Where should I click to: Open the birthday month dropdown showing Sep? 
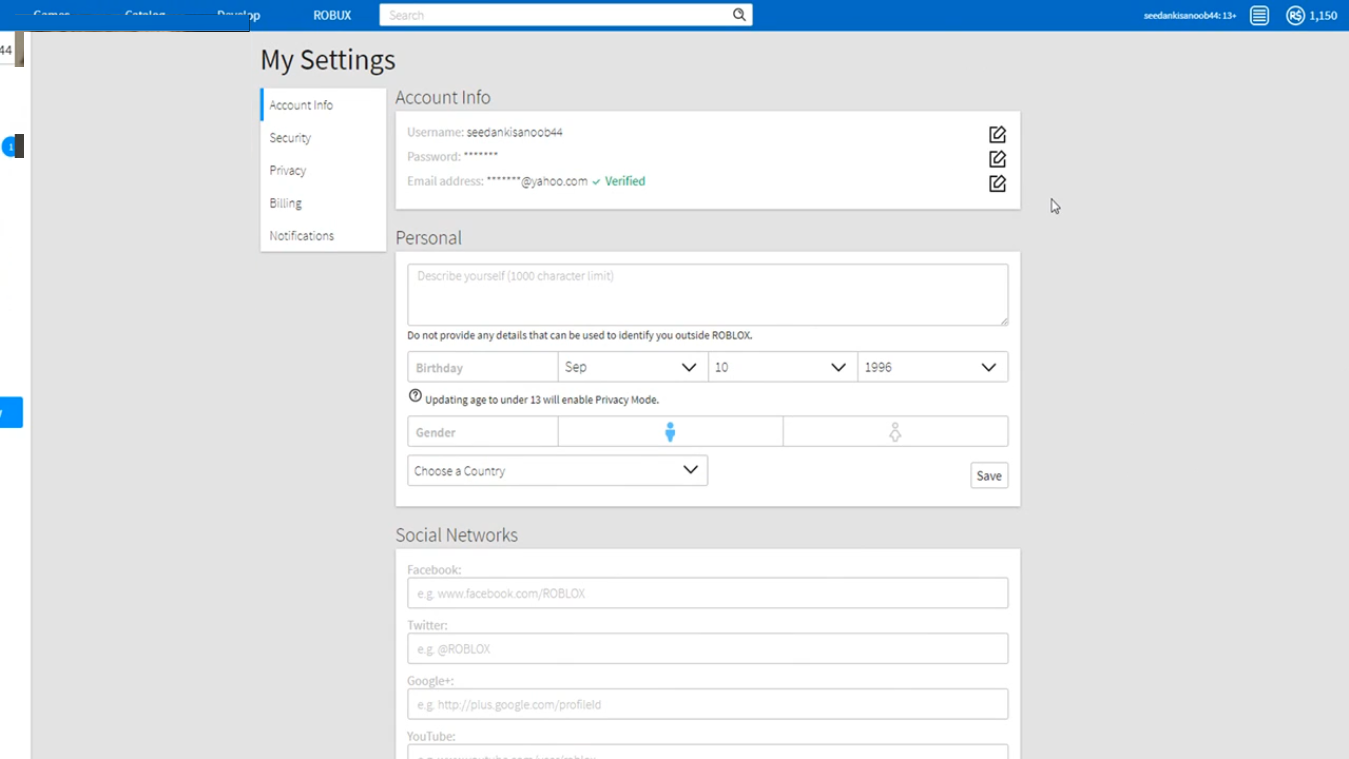point(632,367)
